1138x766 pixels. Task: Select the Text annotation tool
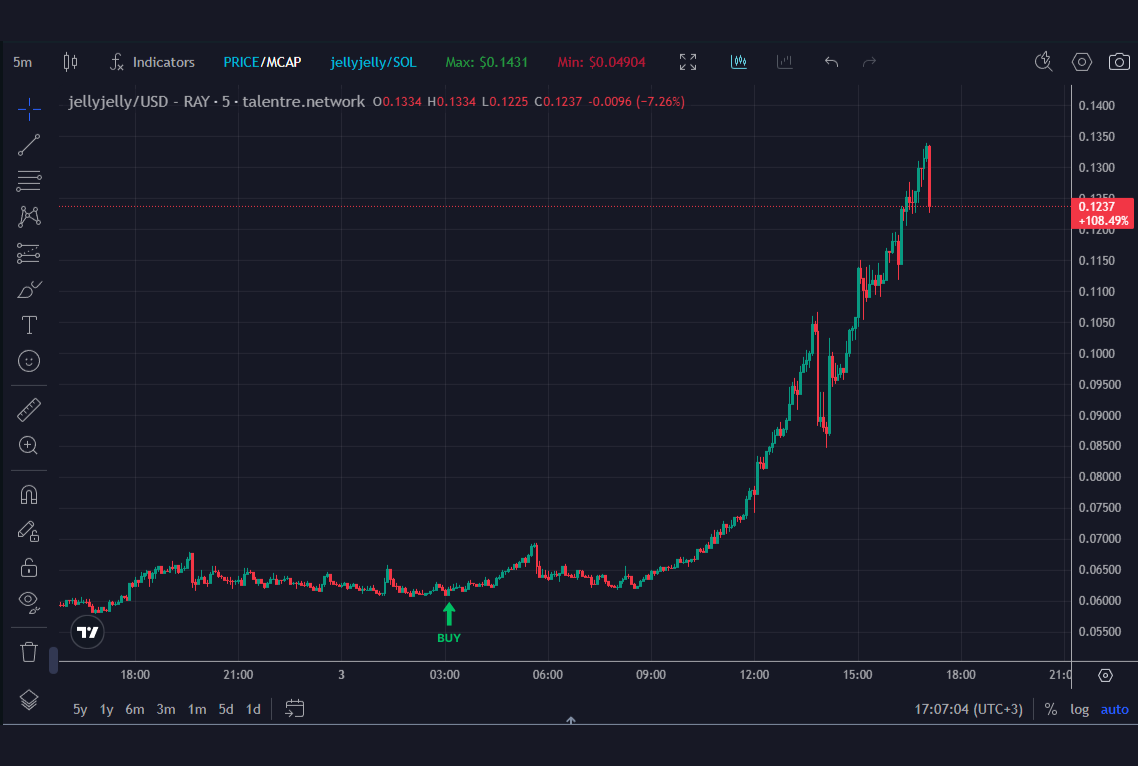[x=29, y=325]
